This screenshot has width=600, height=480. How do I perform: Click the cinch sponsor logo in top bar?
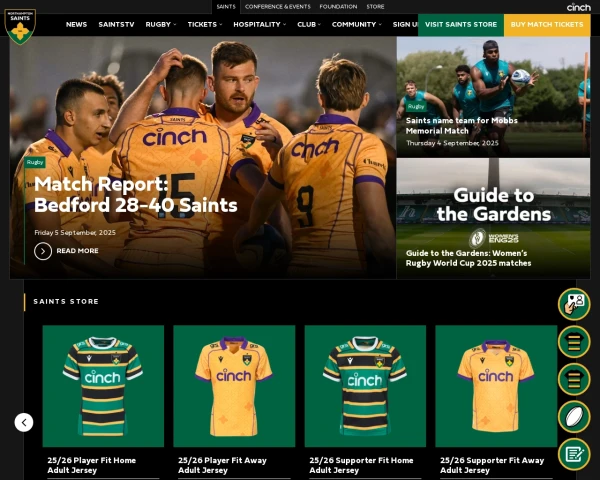coord(578,7)
